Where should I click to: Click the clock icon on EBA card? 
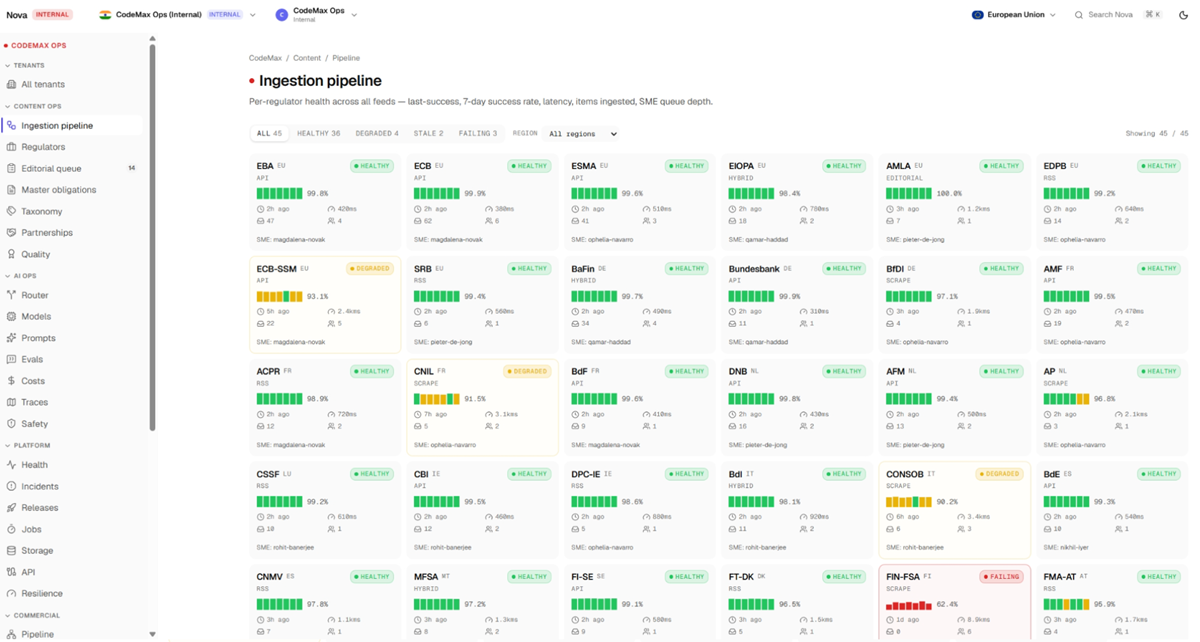[x=260, y=209]
